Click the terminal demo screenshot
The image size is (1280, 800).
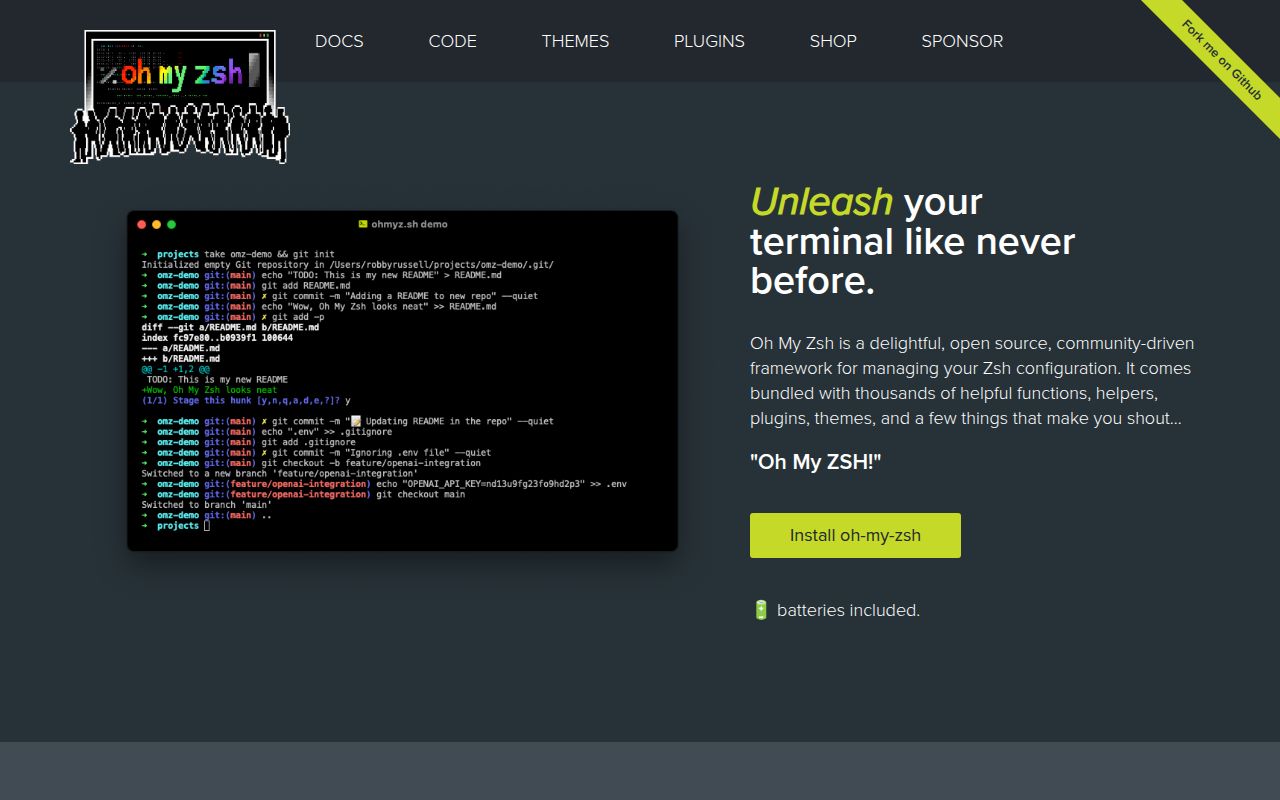(x=402, y=381)
